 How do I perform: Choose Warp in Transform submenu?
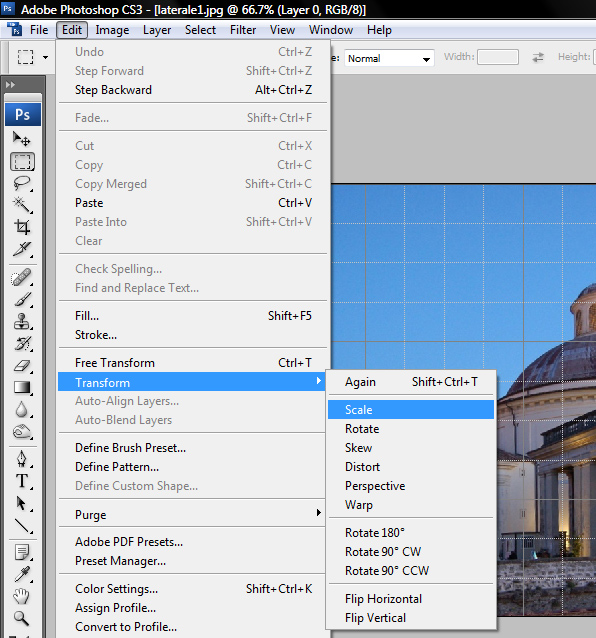(411, 505)
